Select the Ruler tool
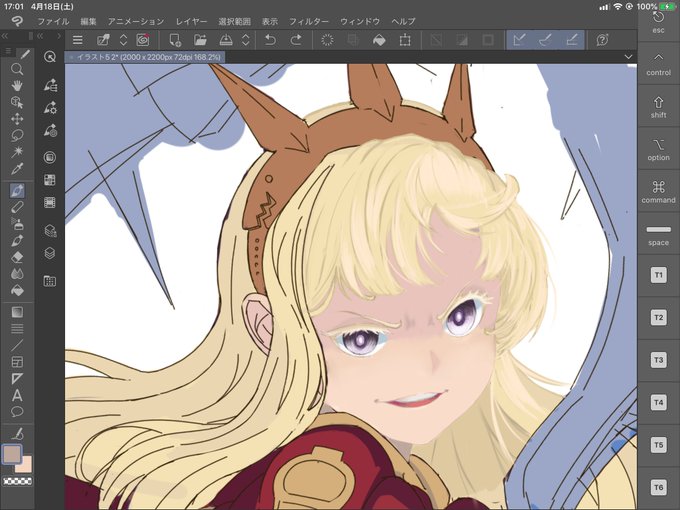The height and width of the screenshot is (510, 680). point(17,379)
